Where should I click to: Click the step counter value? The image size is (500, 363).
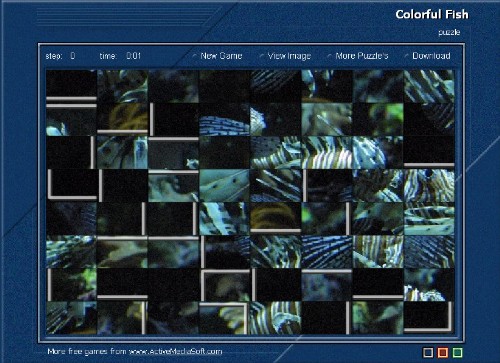click(73, 56)
